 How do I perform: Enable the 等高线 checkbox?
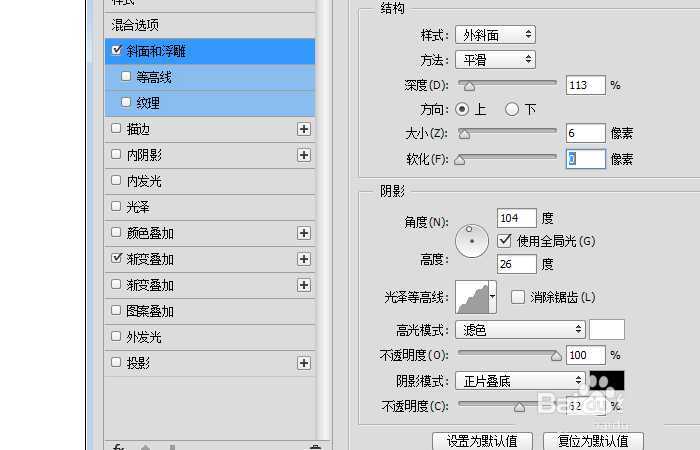(125, 76)
